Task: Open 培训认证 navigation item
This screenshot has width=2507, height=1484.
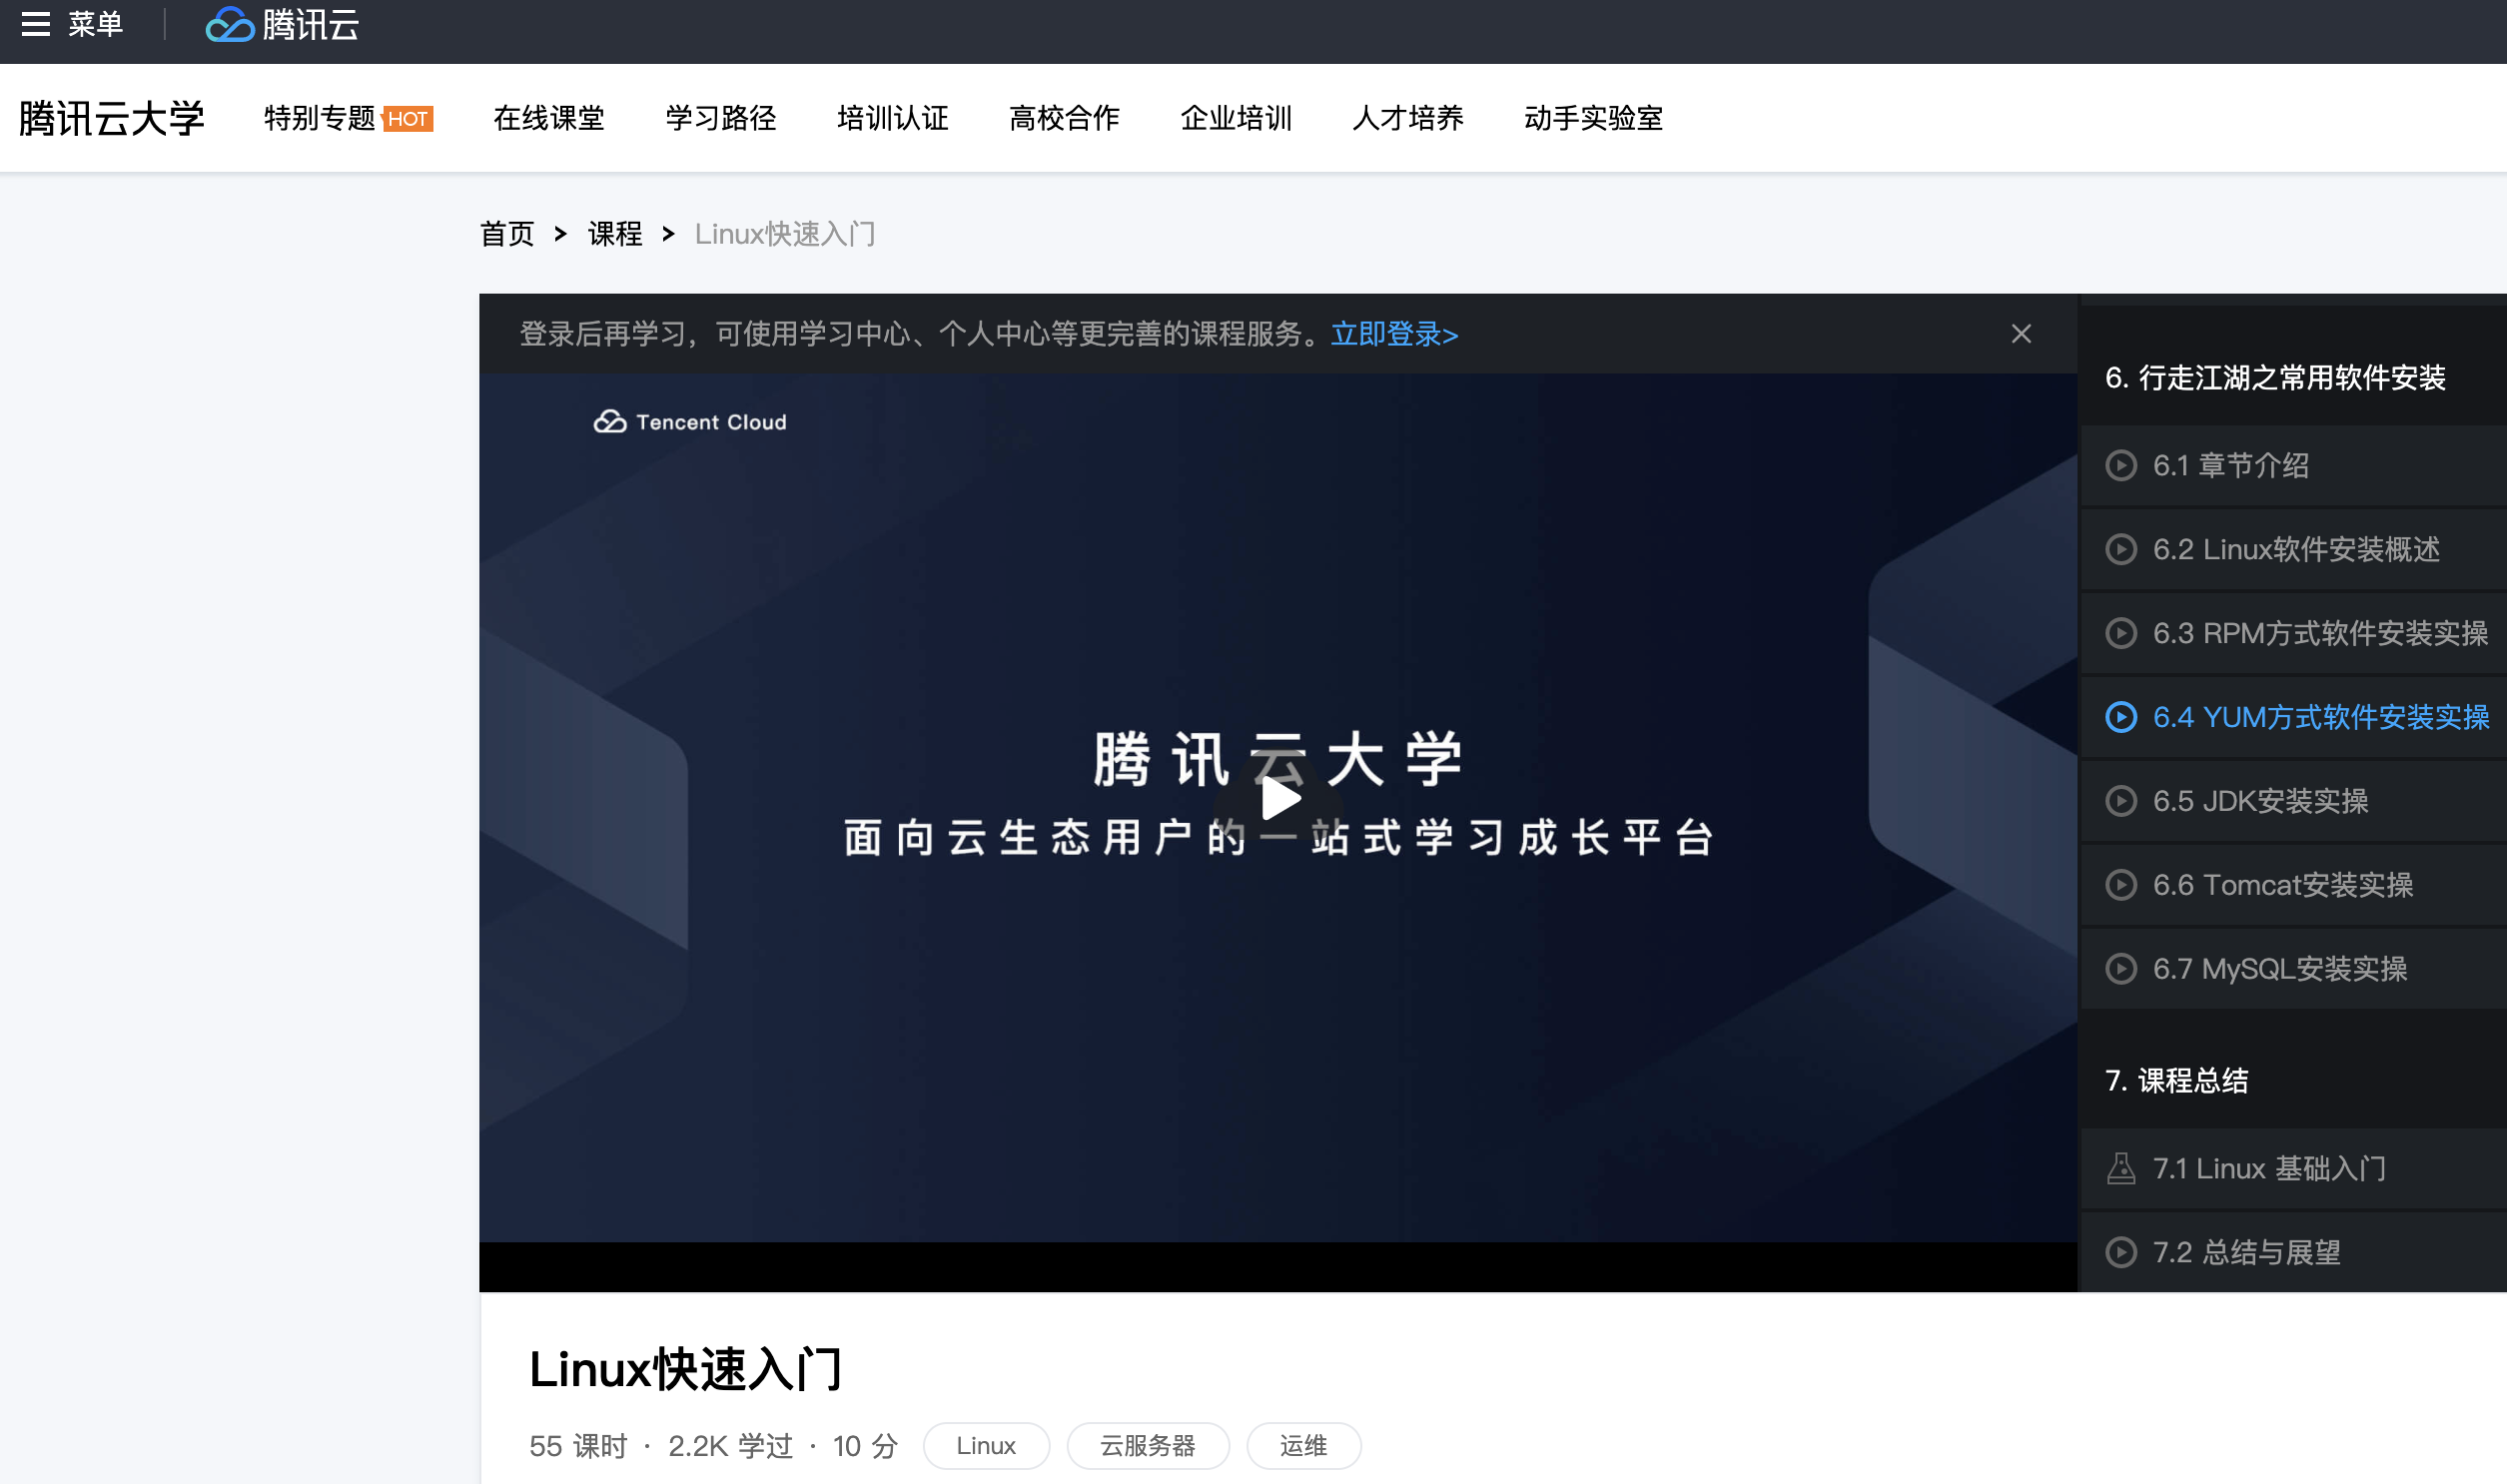Action: click(x=893, y=118)
